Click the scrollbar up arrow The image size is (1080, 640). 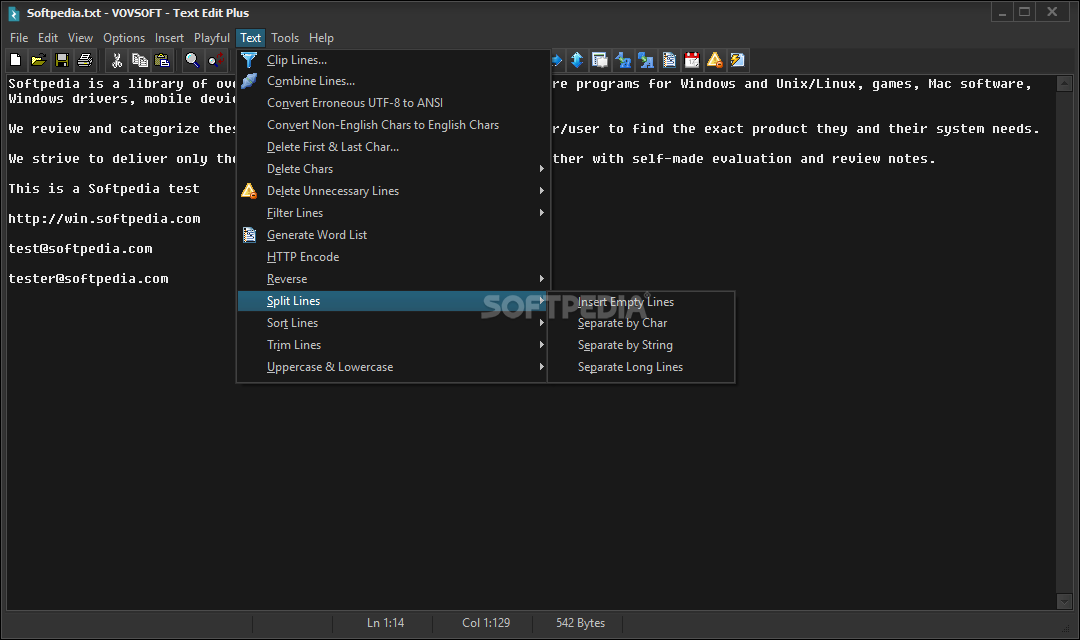click(x=1064, y=84)
